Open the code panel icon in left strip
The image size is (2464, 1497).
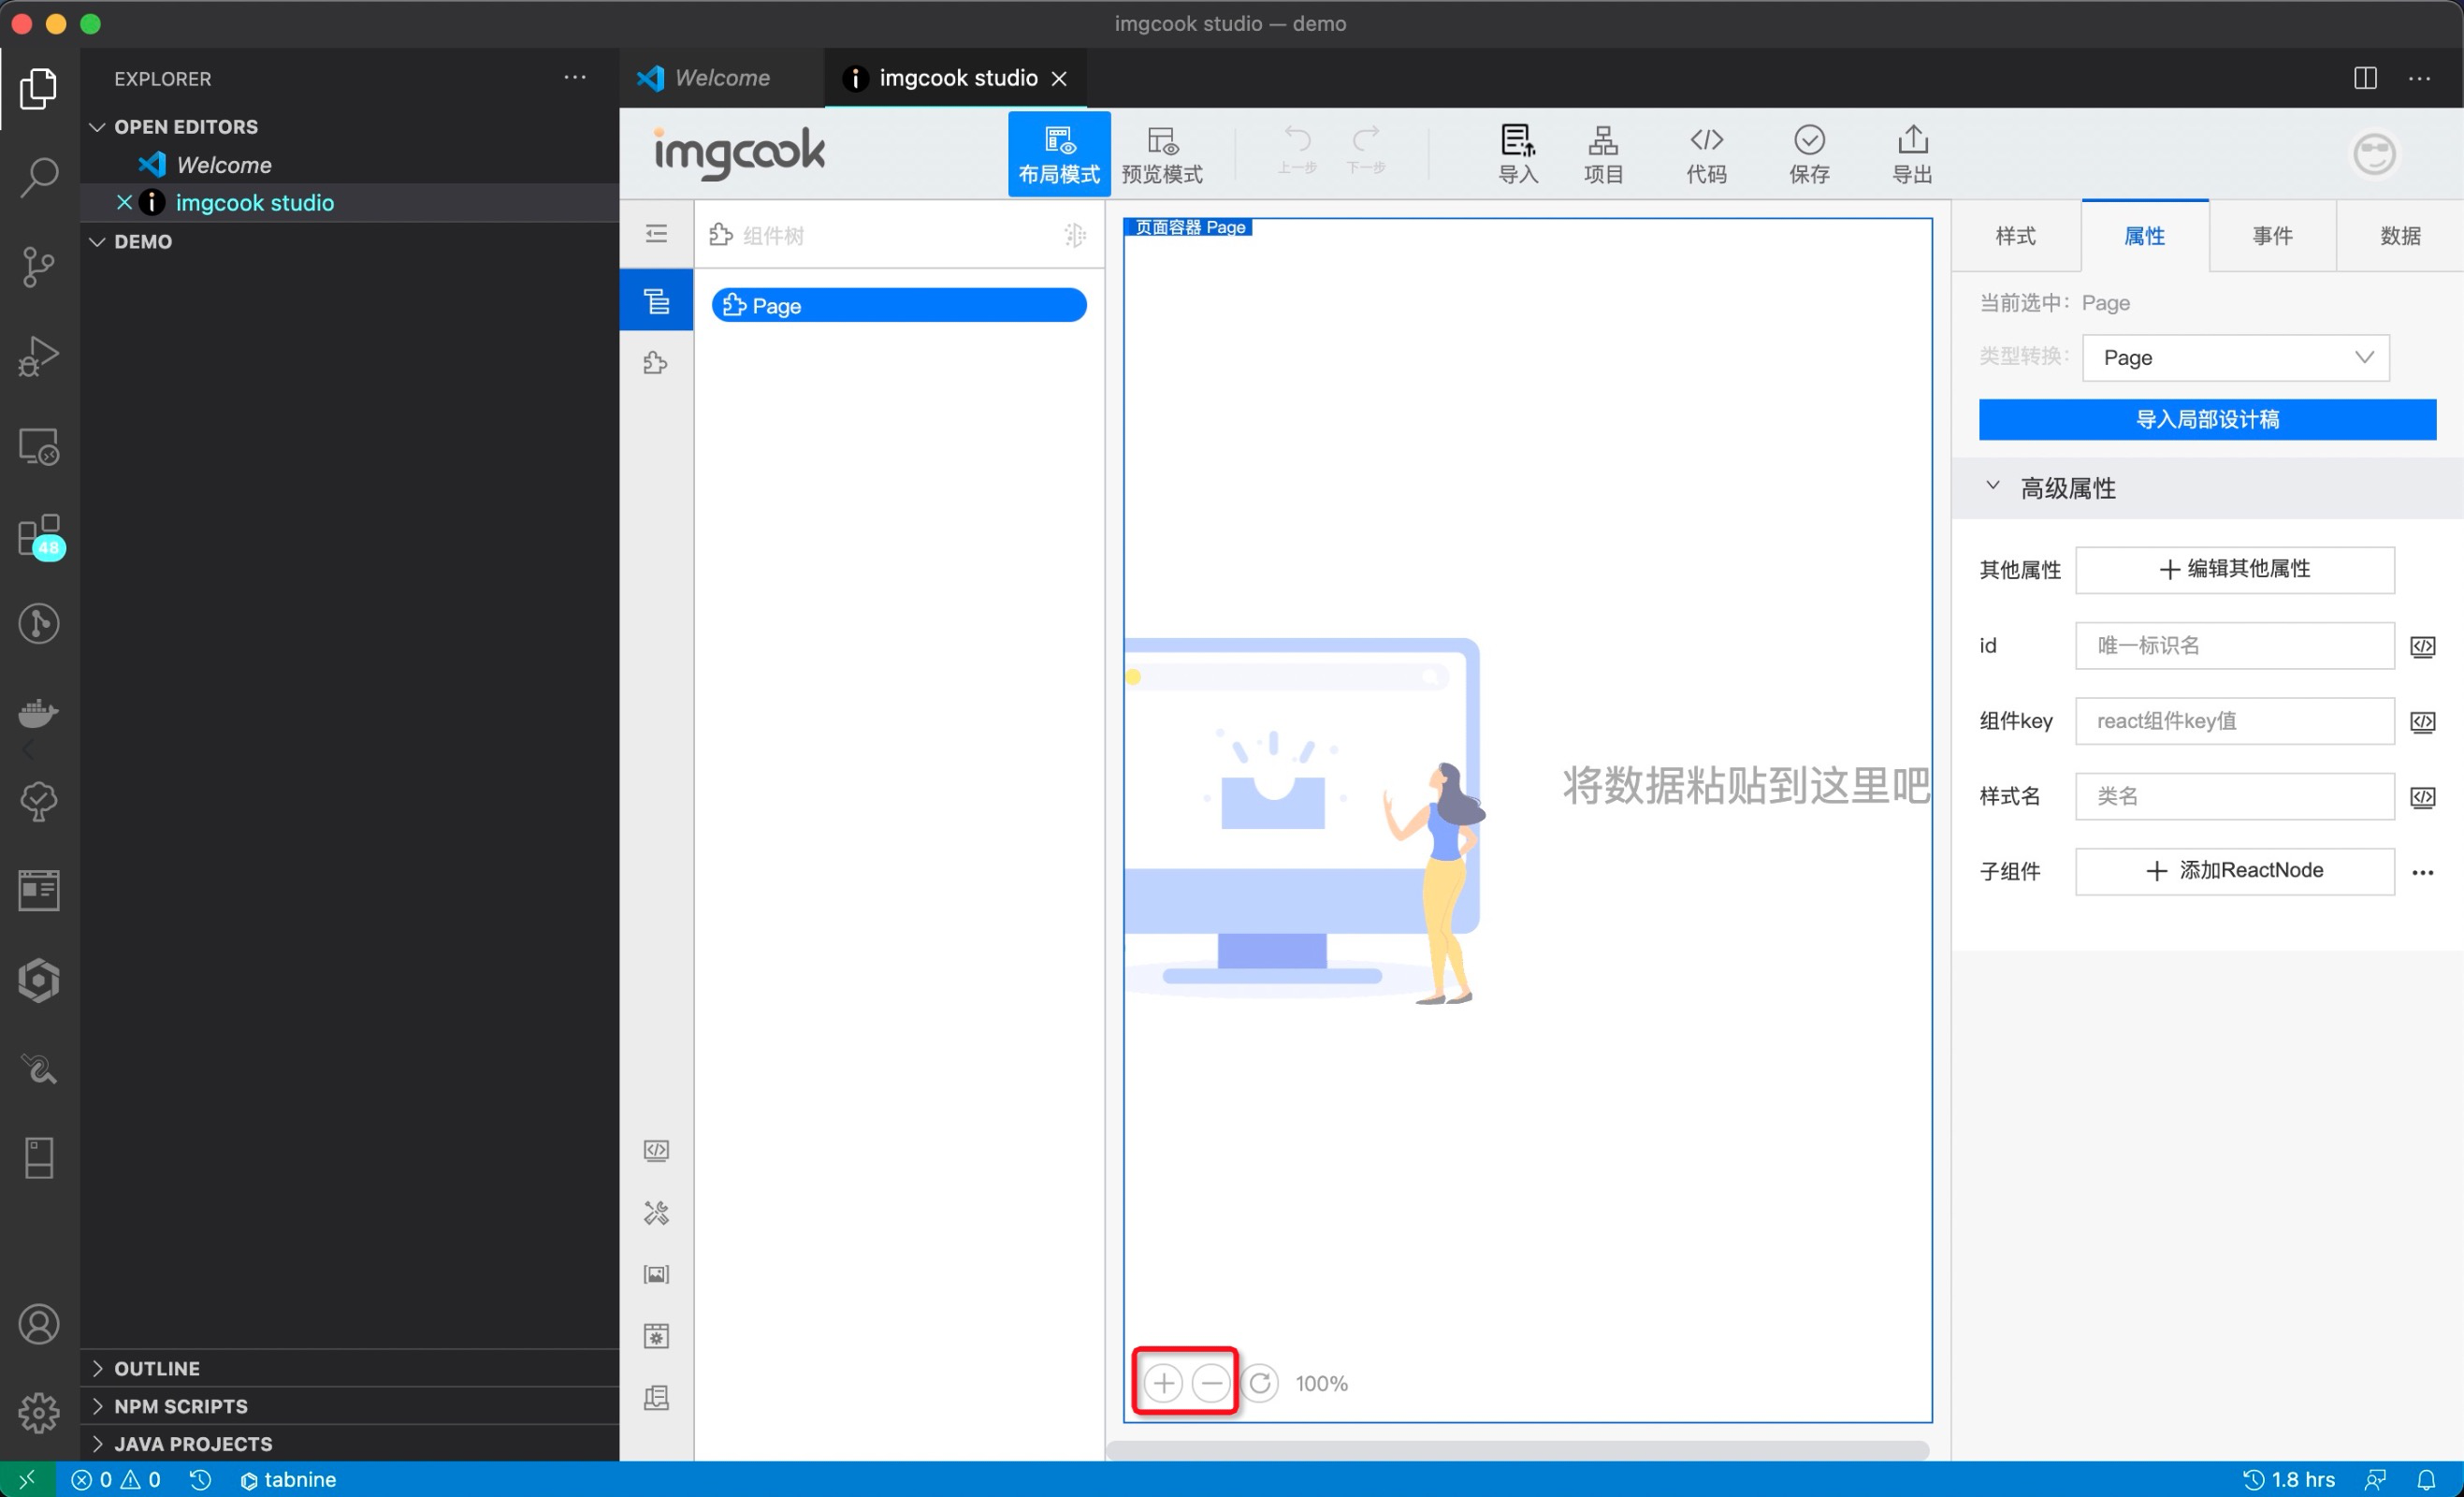(x=656, y=1150)
